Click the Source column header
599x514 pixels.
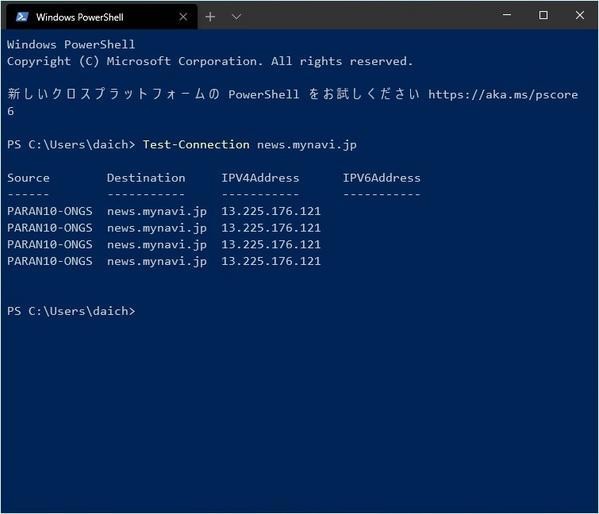tap(28, 178)
